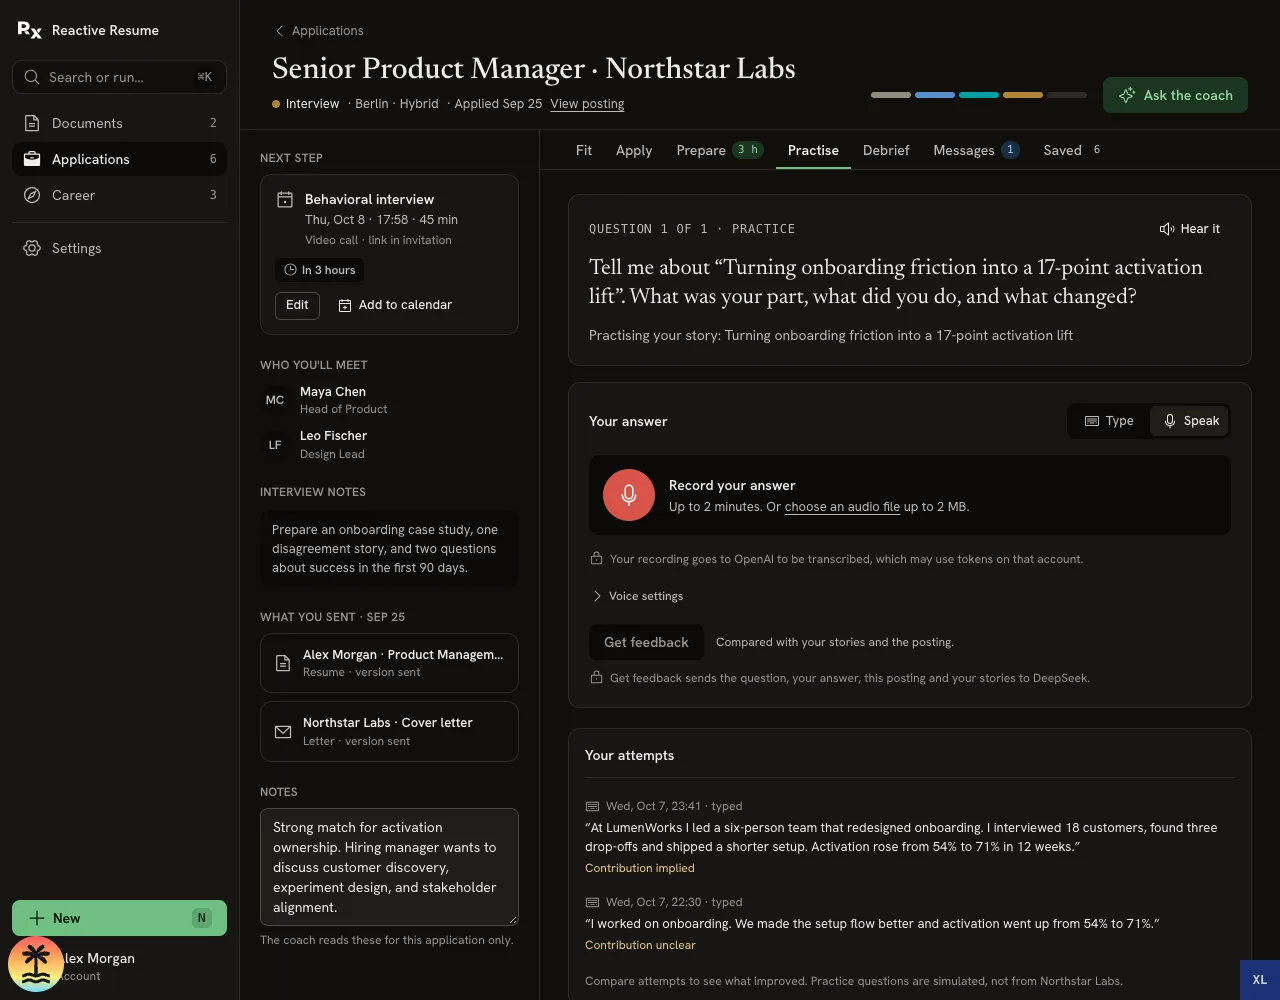Viewport: 1280px width, 1000px height.
Task: Open the Debrief tab
Action: coord(886,150)
